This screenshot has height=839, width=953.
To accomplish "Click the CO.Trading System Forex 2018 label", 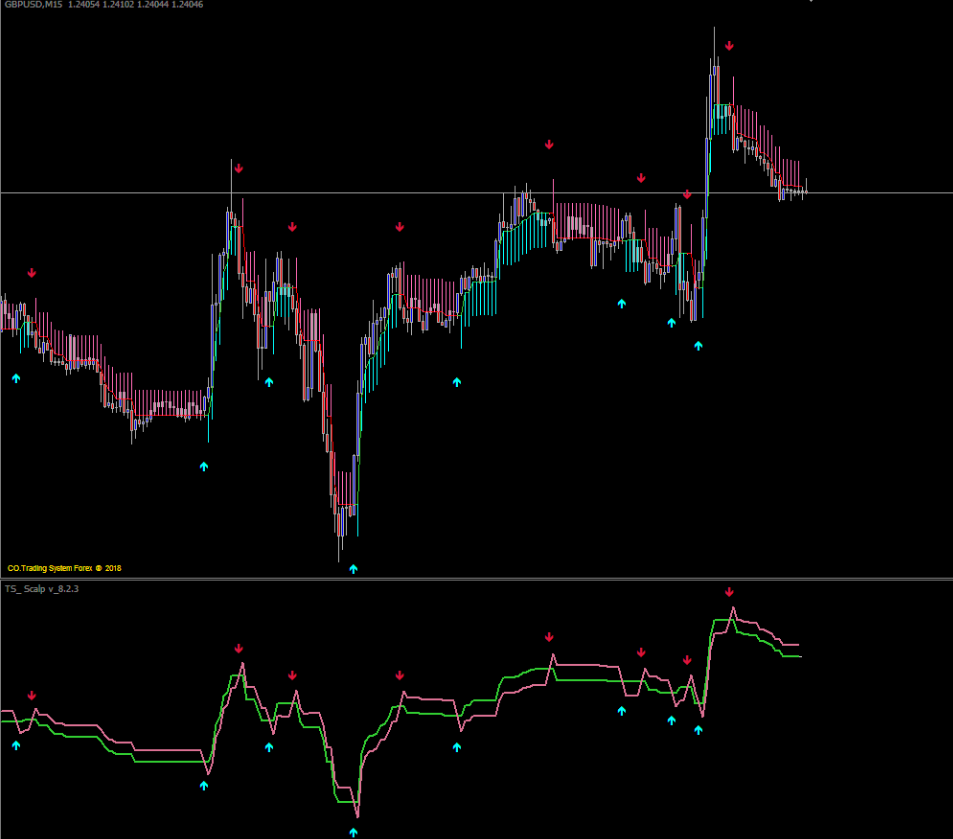I will point(64,568).
